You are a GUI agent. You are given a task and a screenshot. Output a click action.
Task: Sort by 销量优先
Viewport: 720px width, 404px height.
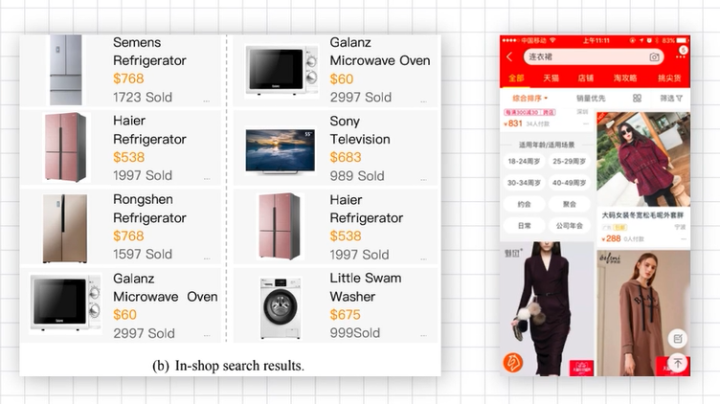coord(591,98)
